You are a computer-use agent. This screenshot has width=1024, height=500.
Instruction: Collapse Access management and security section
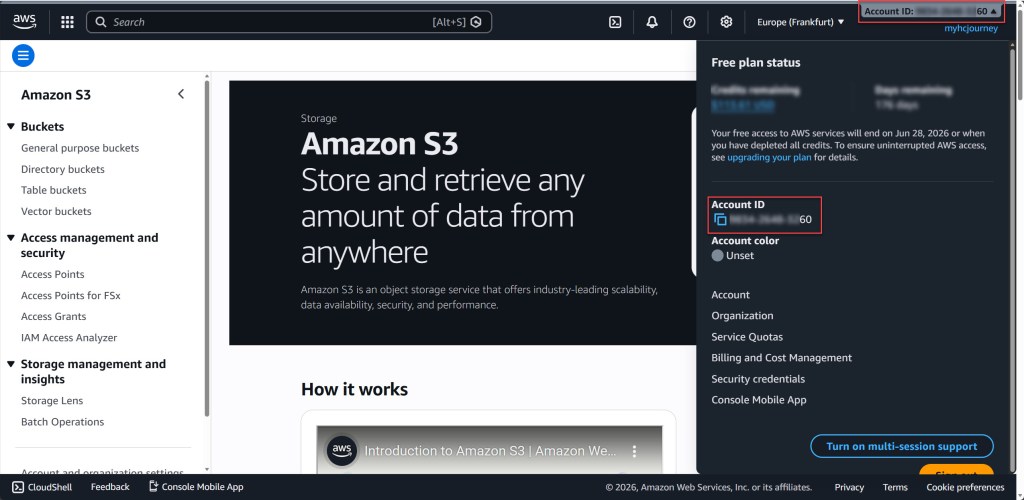(x=11, y=238)
